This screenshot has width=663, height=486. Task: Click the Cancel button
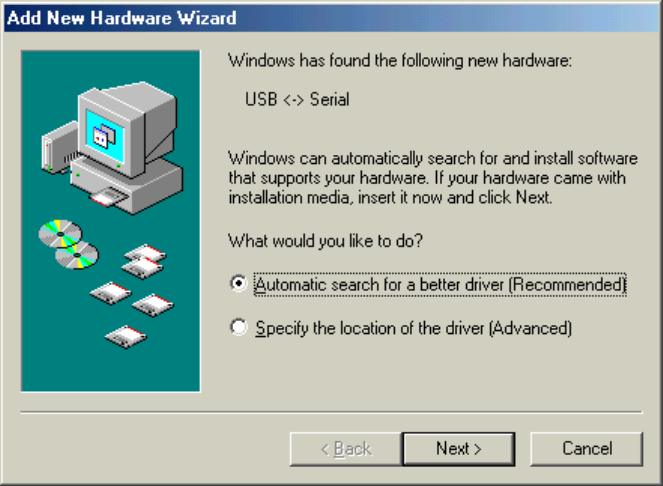[586, 449]
